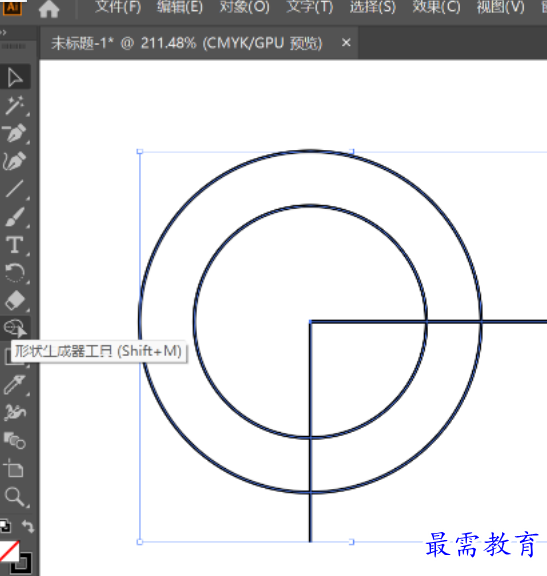Select the Magic Wand tool
Screen dimensions: 547x576
(15, 105)
